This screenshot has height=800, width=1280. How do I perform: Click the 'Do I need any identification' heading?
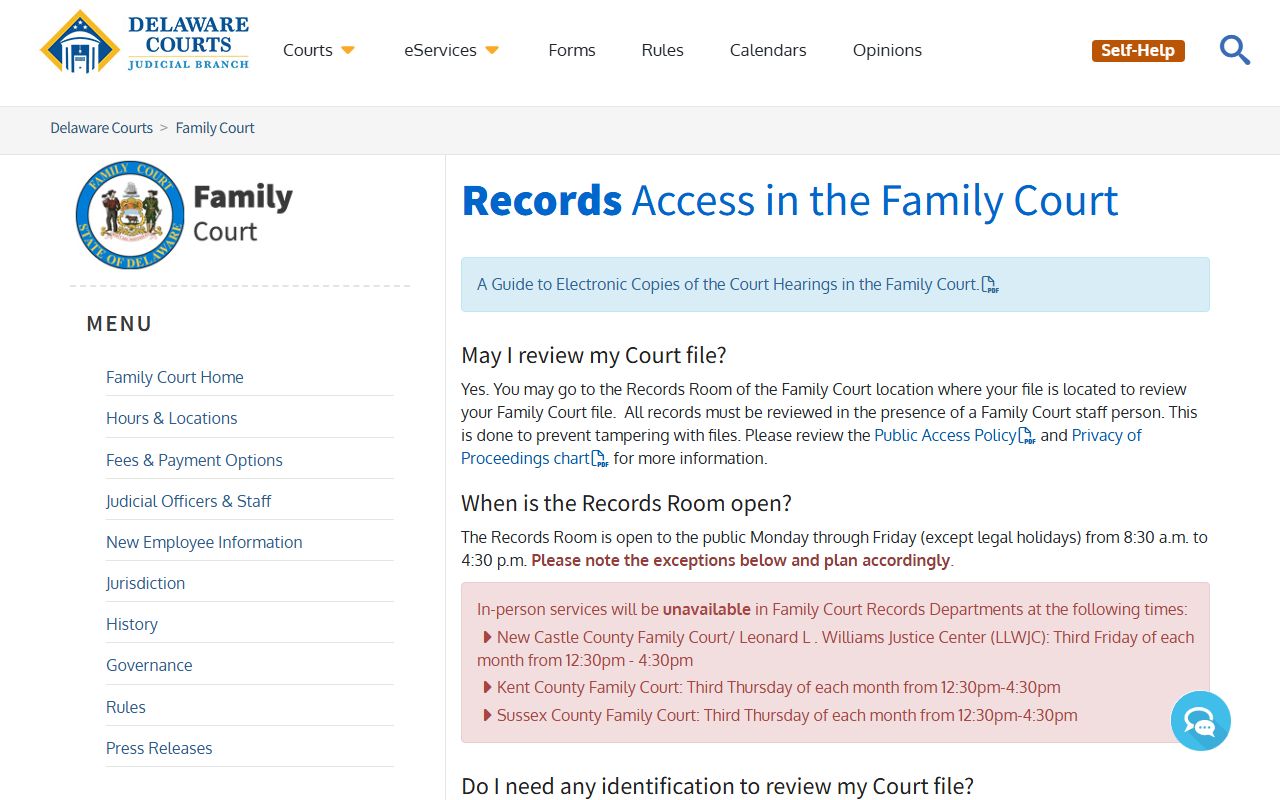point(717,786)
